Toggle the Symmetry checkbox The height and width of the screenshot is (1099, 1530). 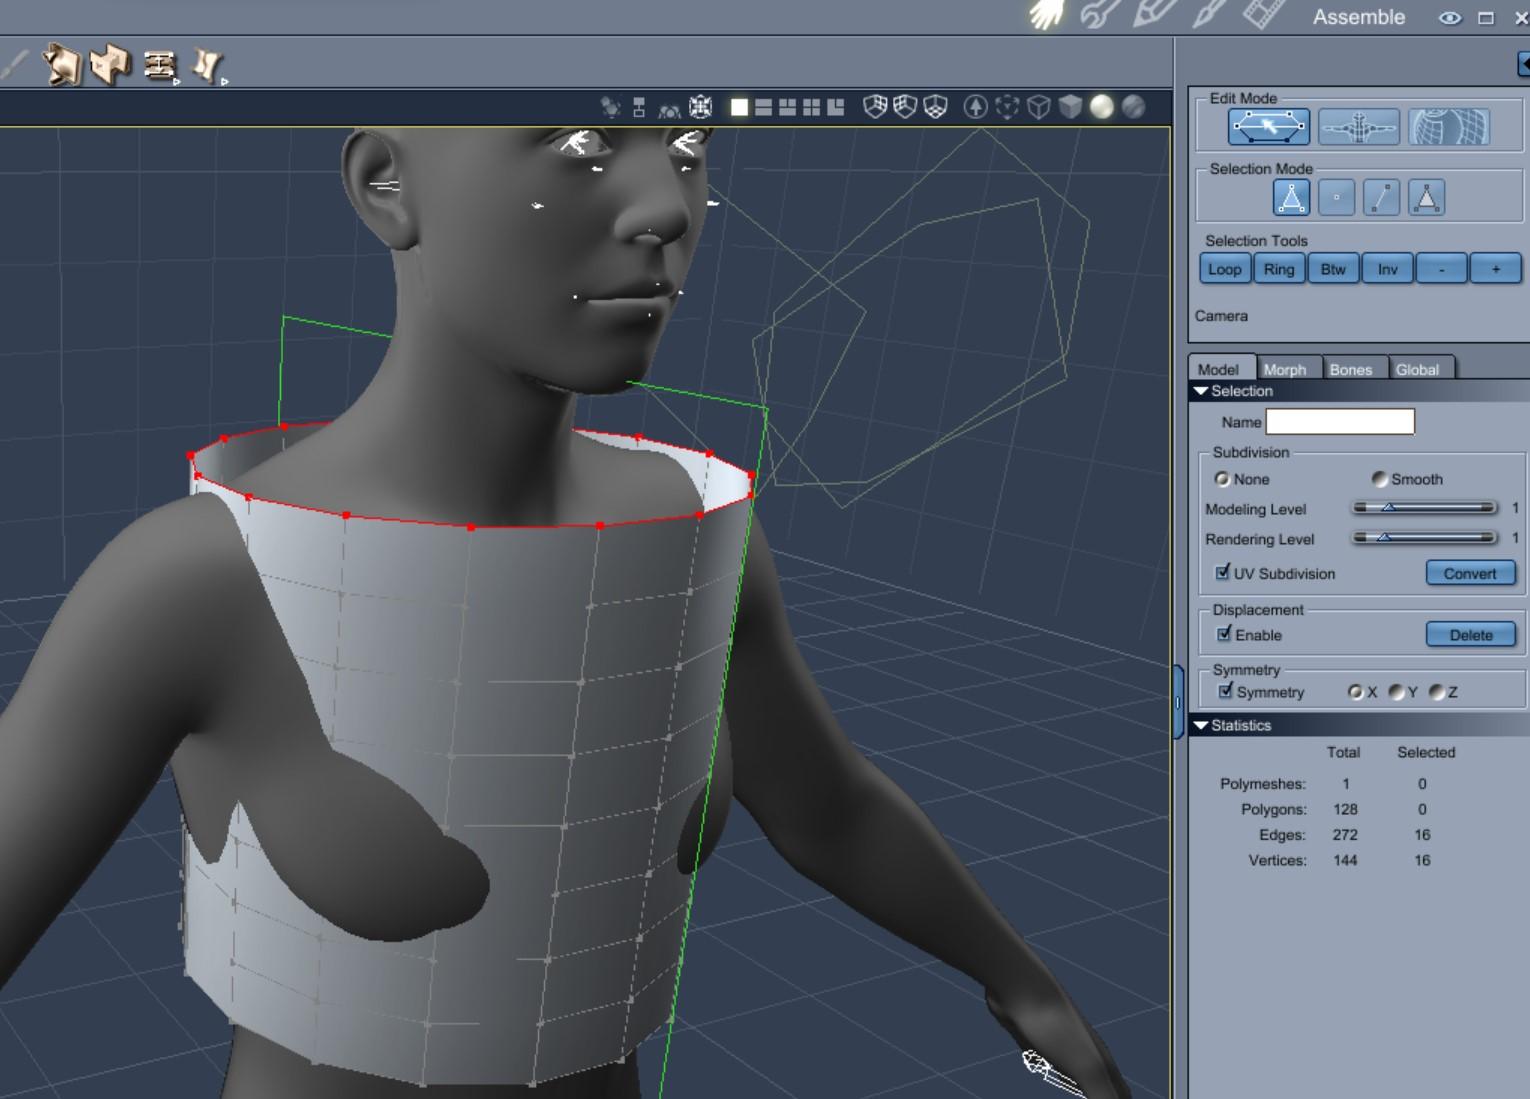pyautogui.click(x=1225, y=691)
